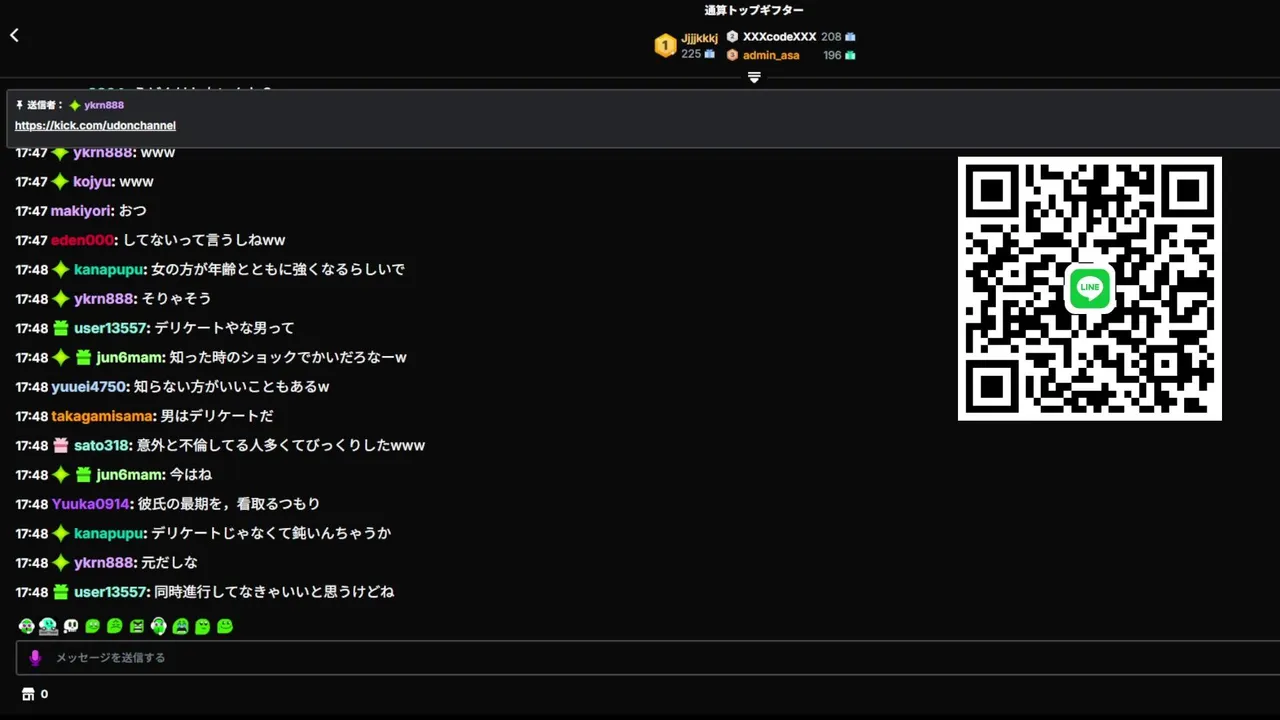
Task: Click username takagamisama in chat
Action: coord(102,416)
